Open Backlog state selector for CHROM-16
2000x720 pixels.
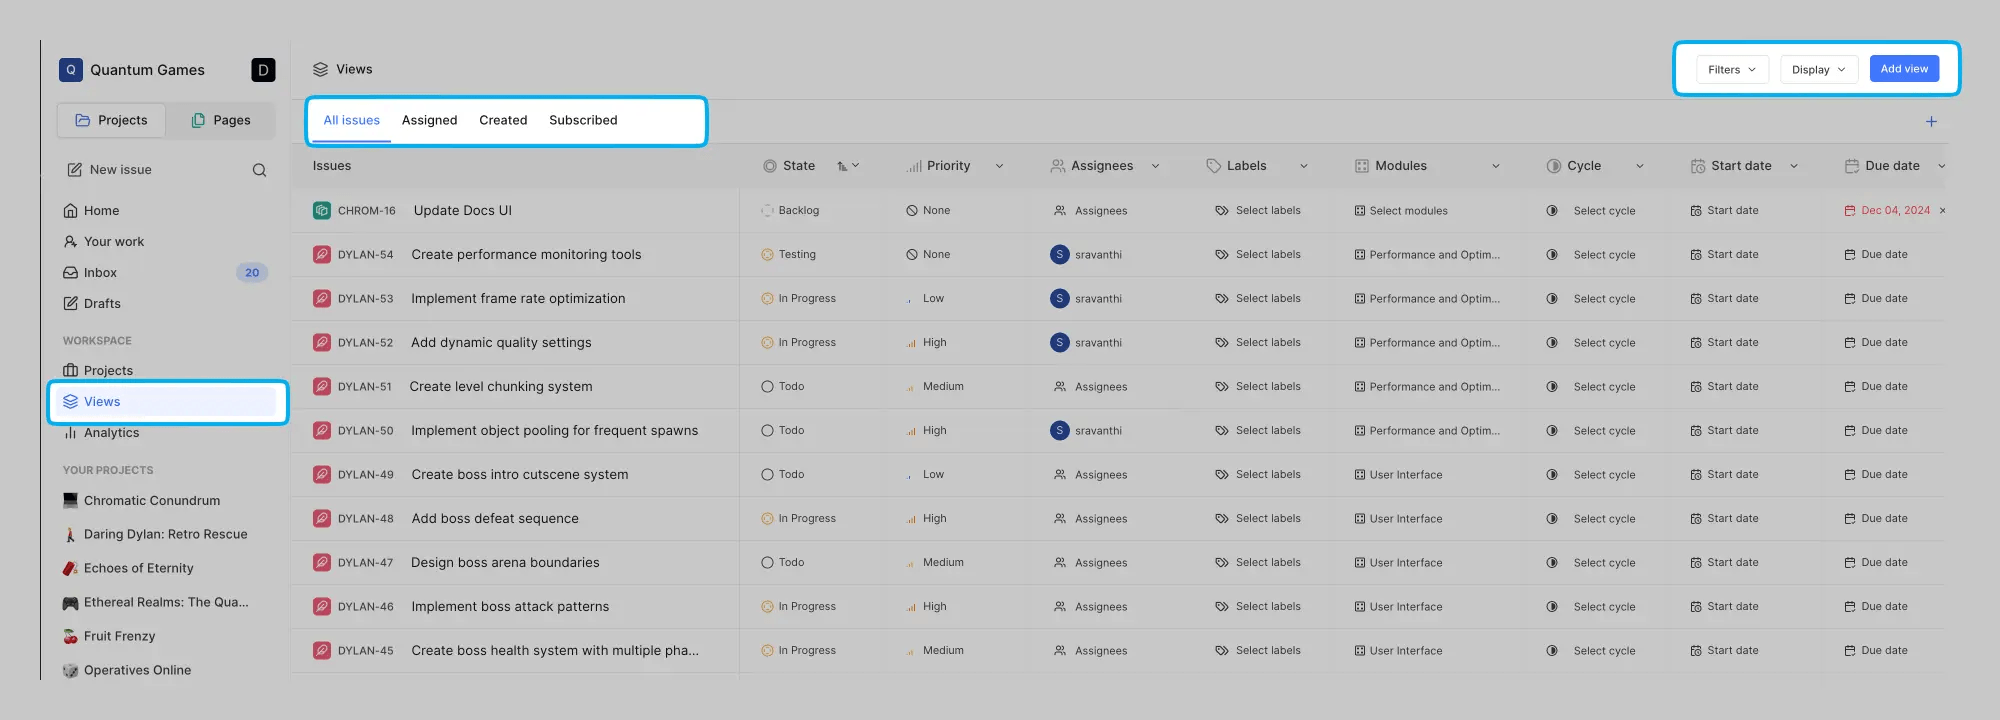798,211
